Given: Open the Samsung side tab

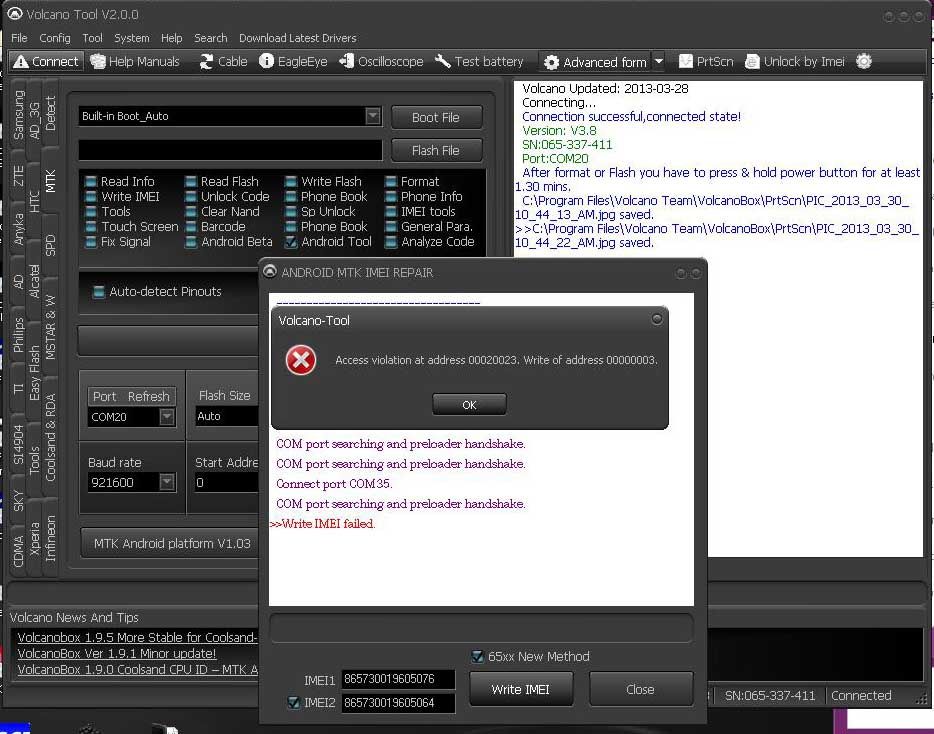Looking at the screenshot, I should [18, 114].
